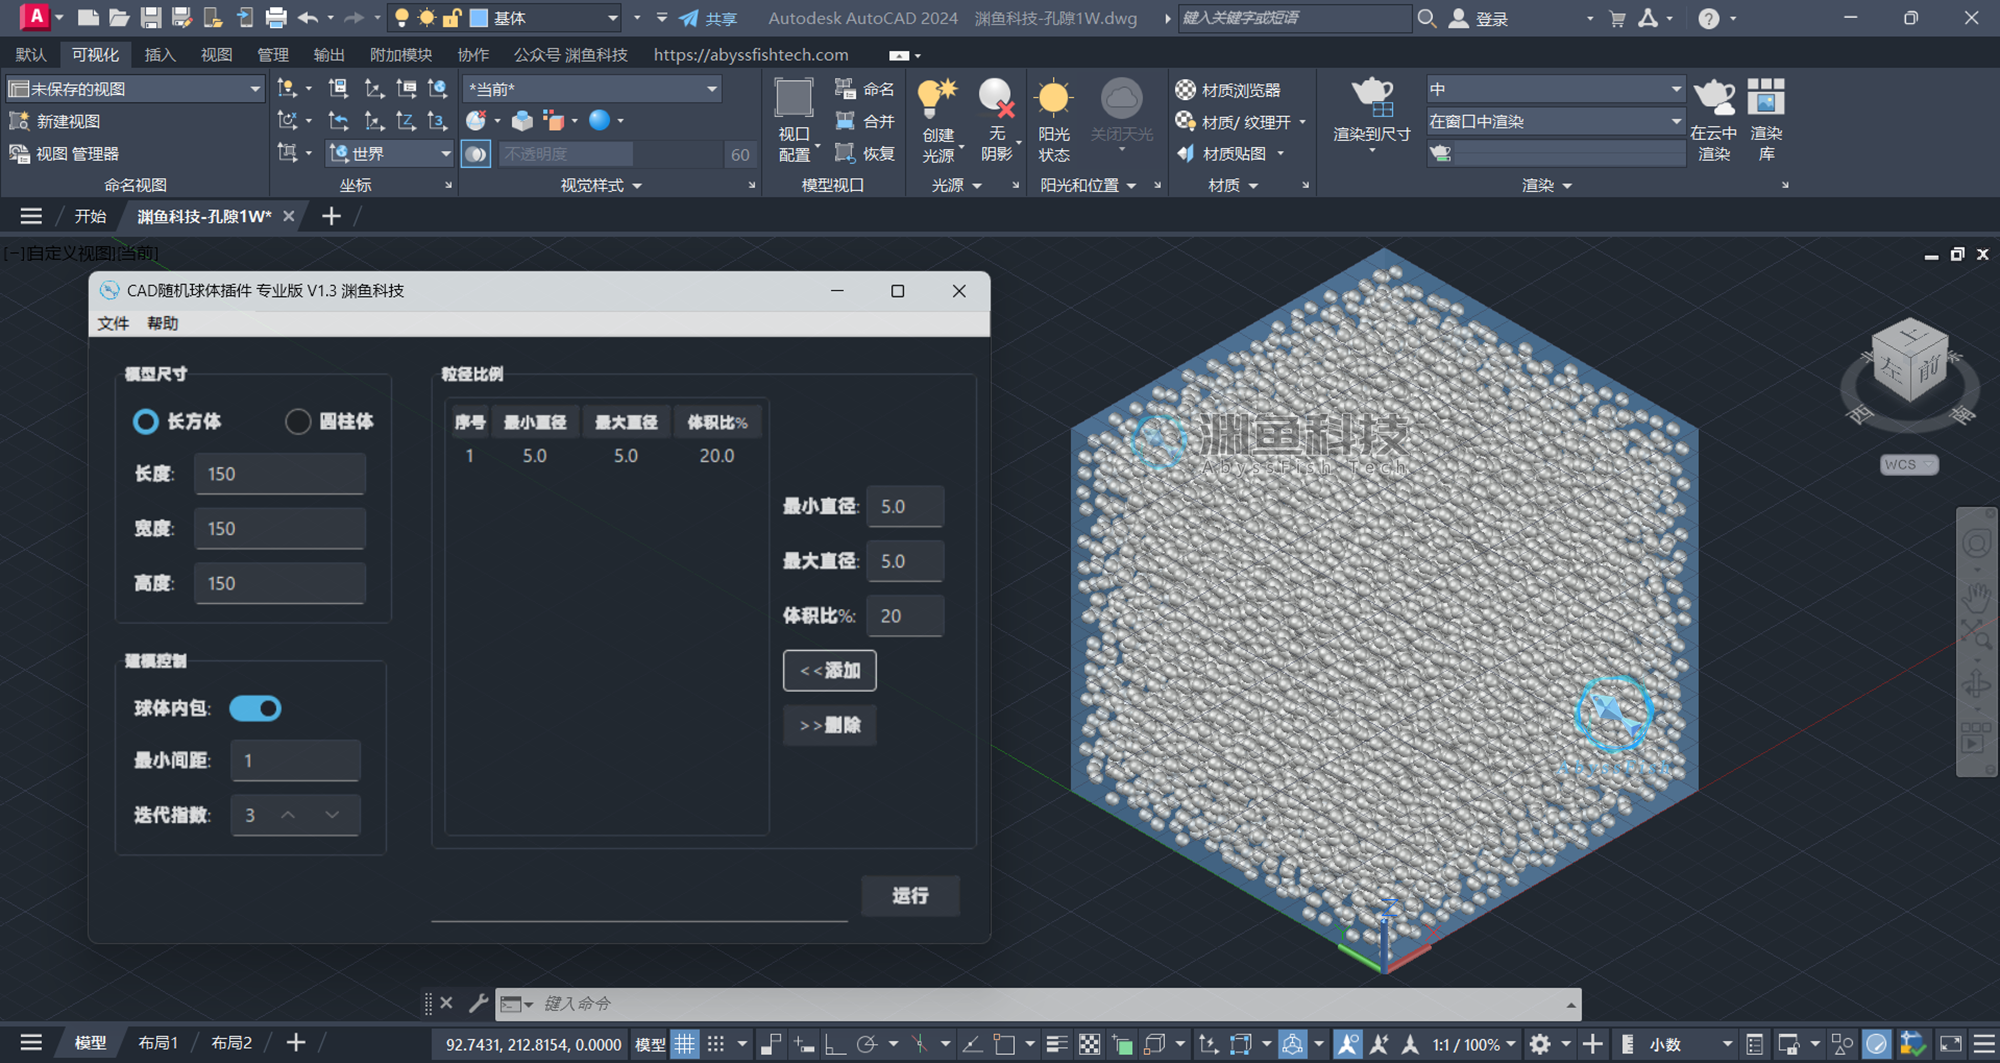Decrease 迭代指数 with the down arrow
The height and width of the screenshot is (1063, 2000).
click(332, 815)
